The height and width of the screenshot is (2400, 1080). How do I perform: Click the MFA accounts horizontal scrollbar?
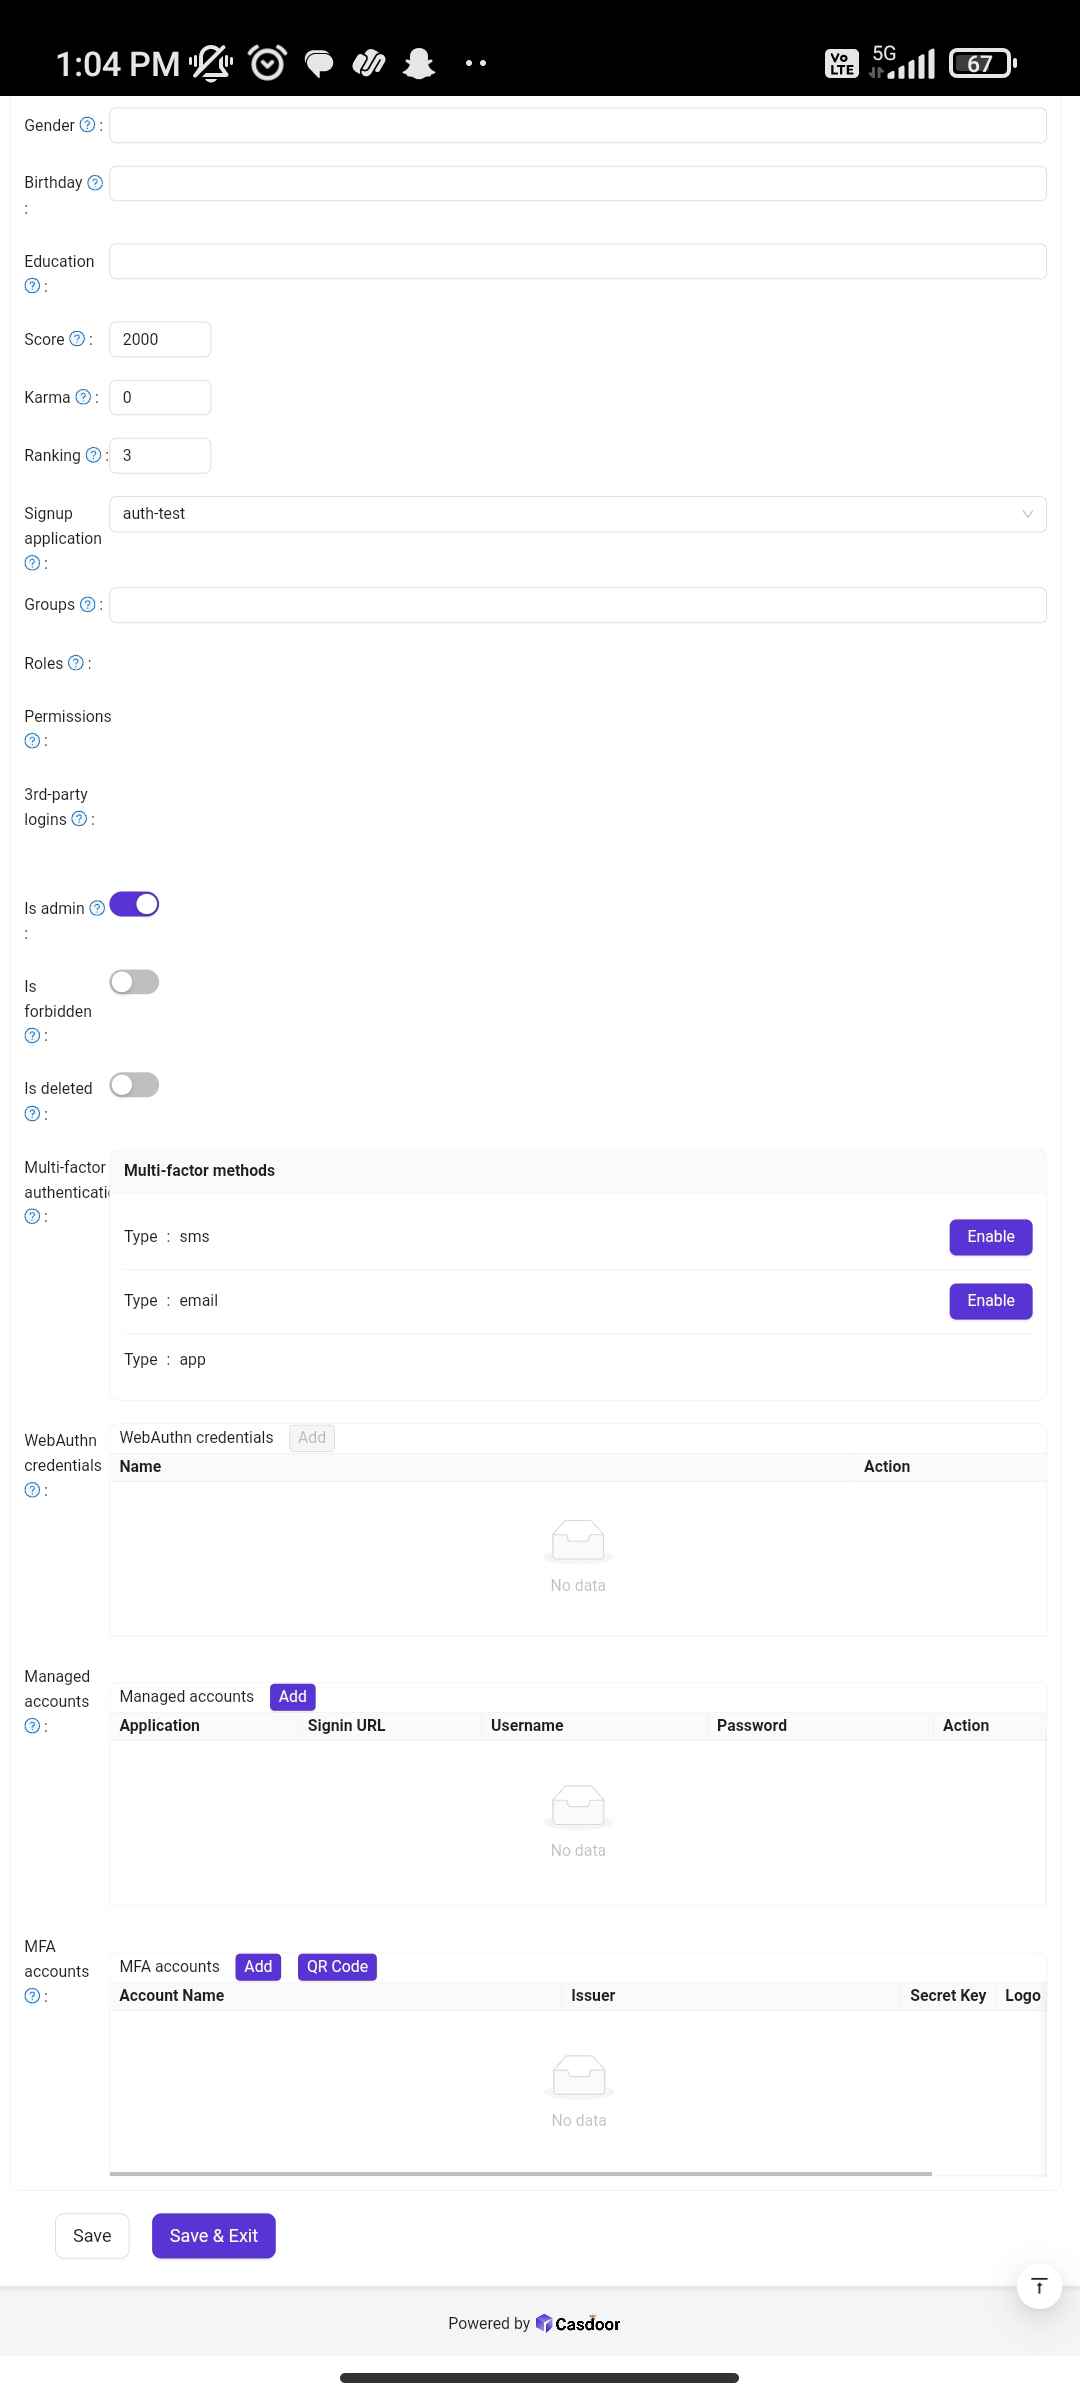pyautogui.click(x=521, y=2173)
